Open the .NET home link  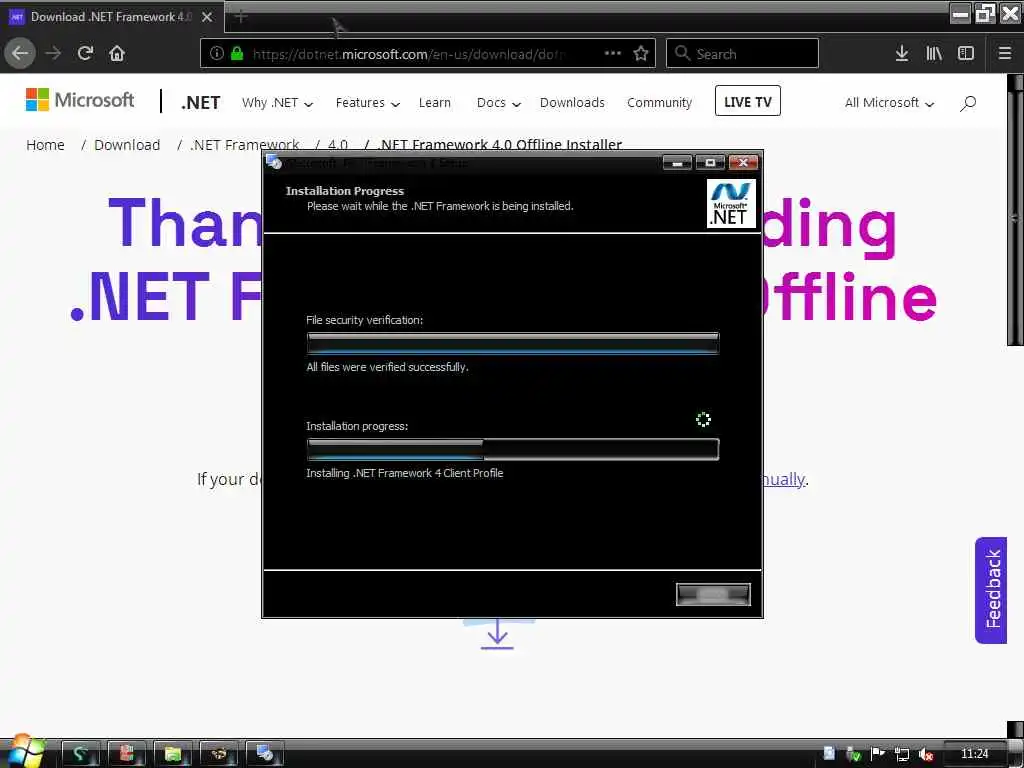[x=200, y=103]
